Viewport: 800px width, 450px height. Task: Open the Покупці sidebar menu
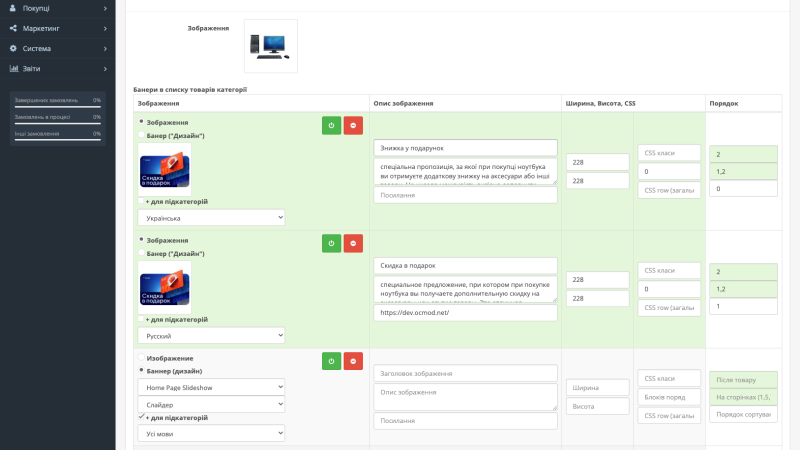(58, 8)
